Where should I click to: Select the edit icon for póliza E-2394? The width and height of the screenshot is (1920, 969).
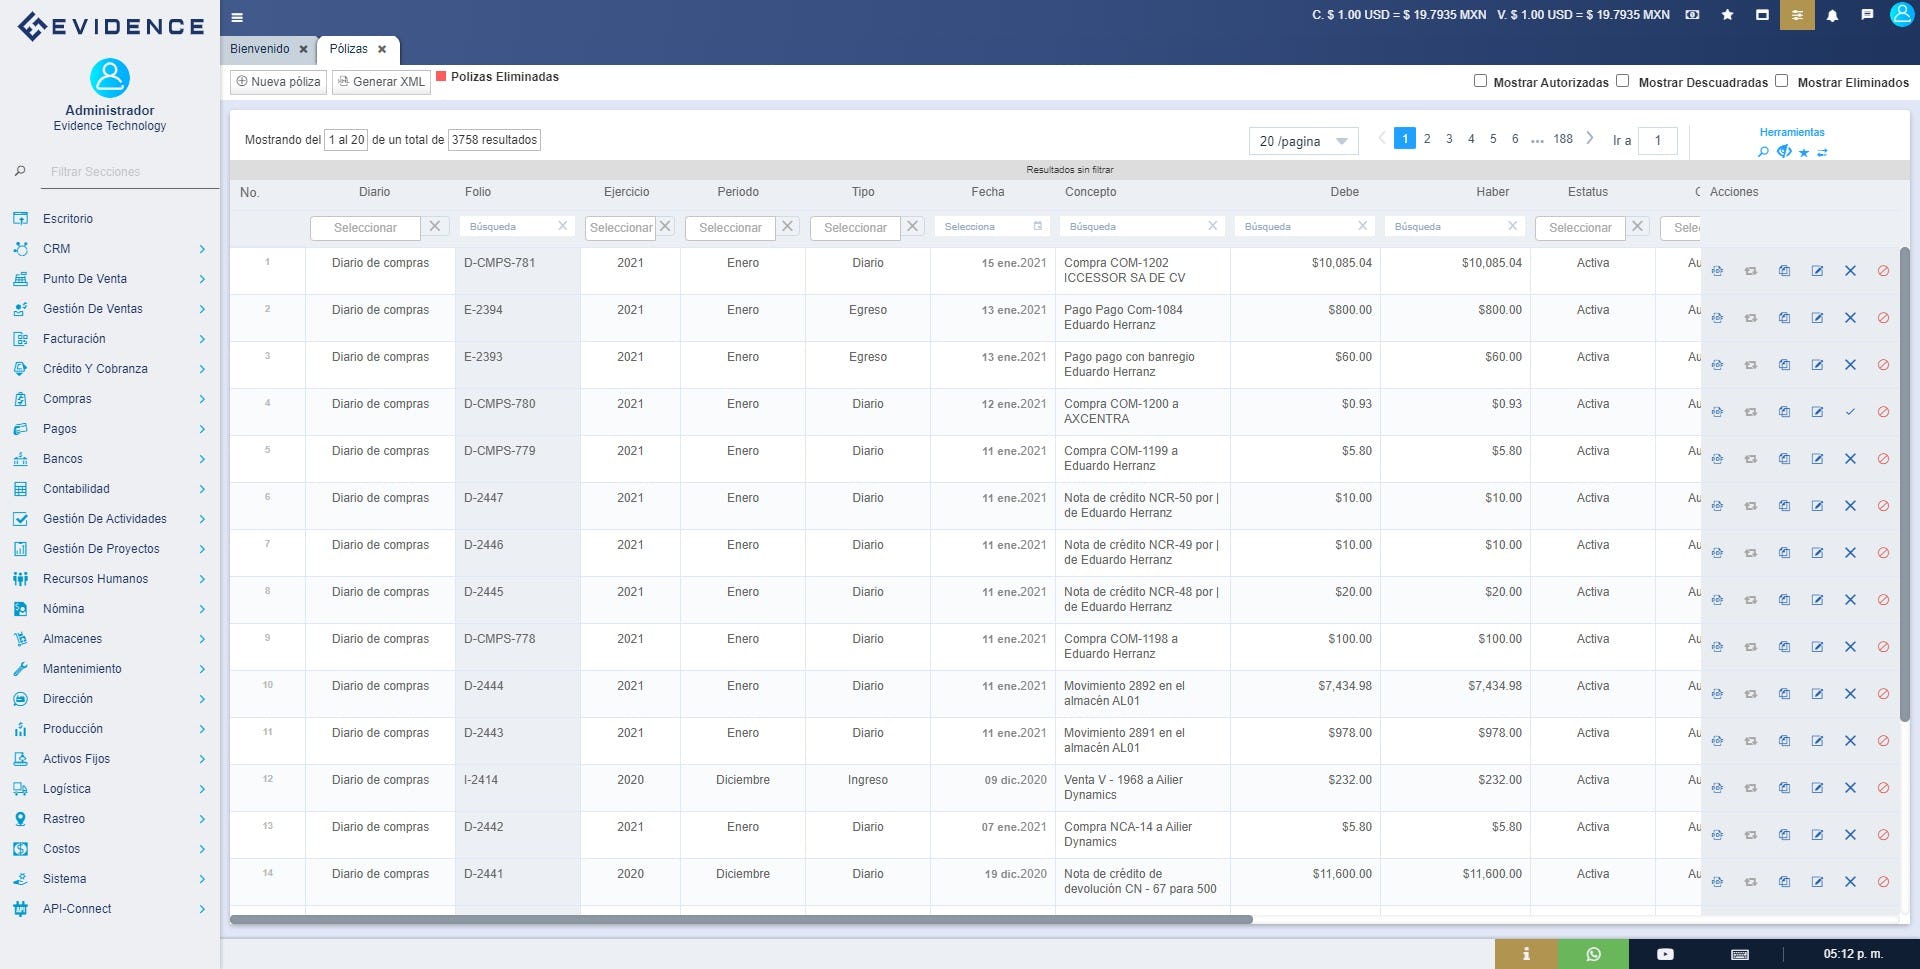pyautogui.click(x=1817, y=317)
